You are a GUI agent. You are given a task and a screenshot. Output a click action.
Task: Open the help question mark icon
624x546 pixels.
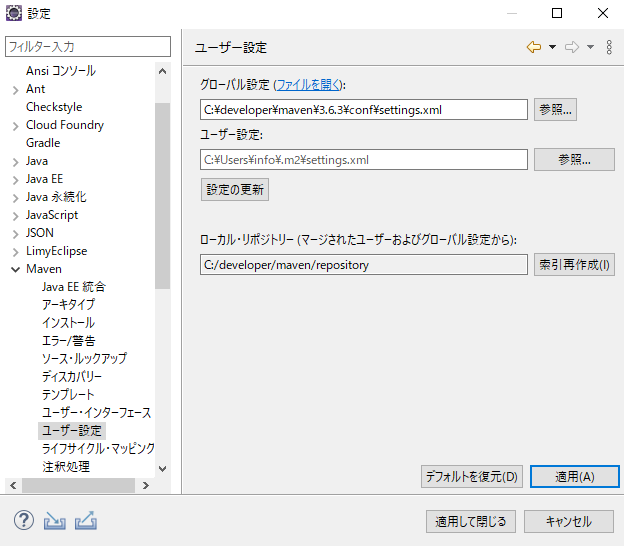[x=24, y=520]
